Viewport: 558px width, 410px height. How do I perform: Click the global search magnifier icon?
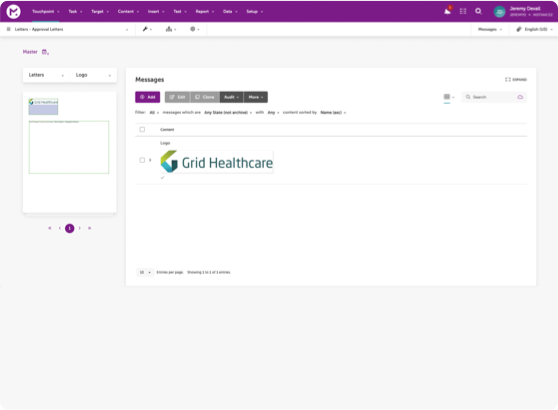pyautogui.click(x=478, y=11)
